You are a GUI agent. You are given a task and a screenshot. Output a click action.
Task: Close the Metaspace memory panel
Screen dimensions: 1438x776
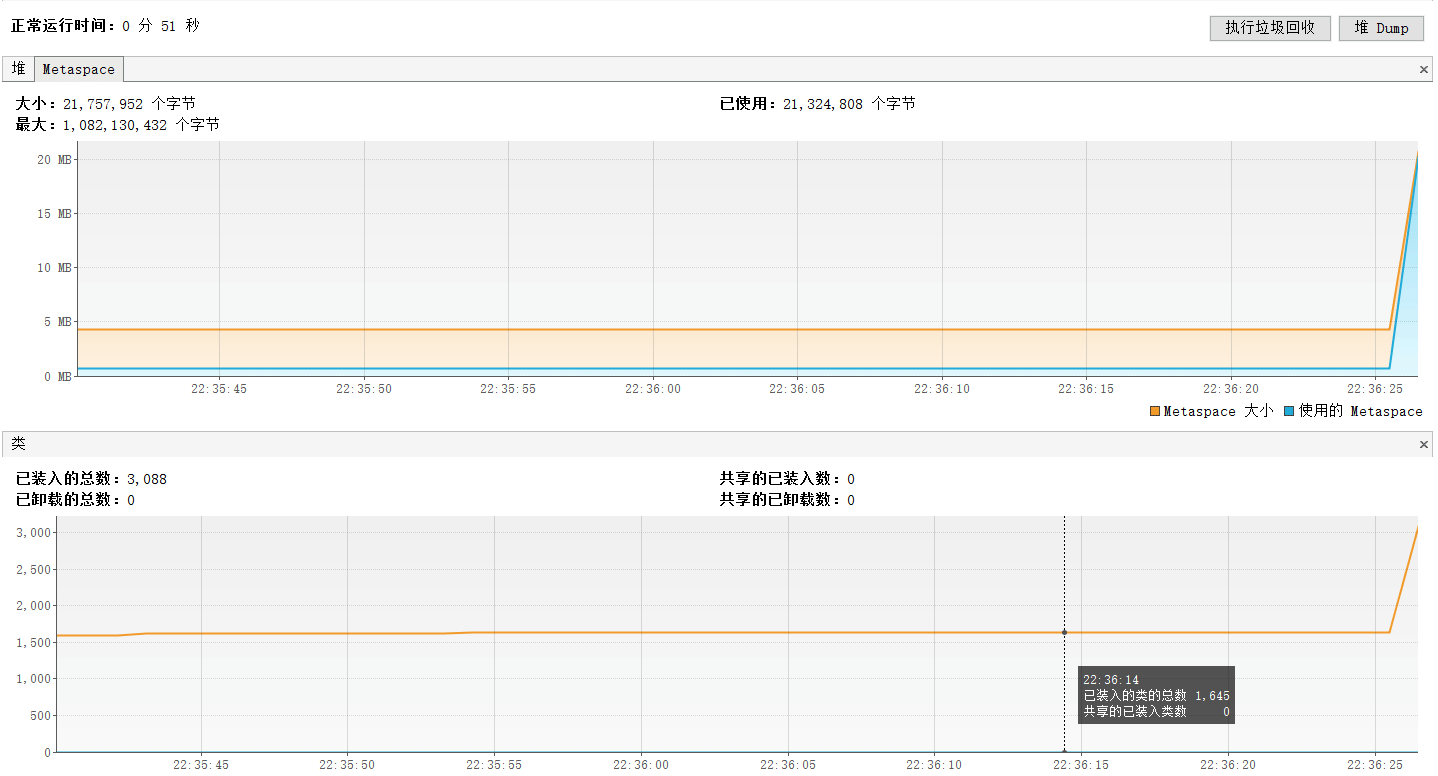(1424, 70)
